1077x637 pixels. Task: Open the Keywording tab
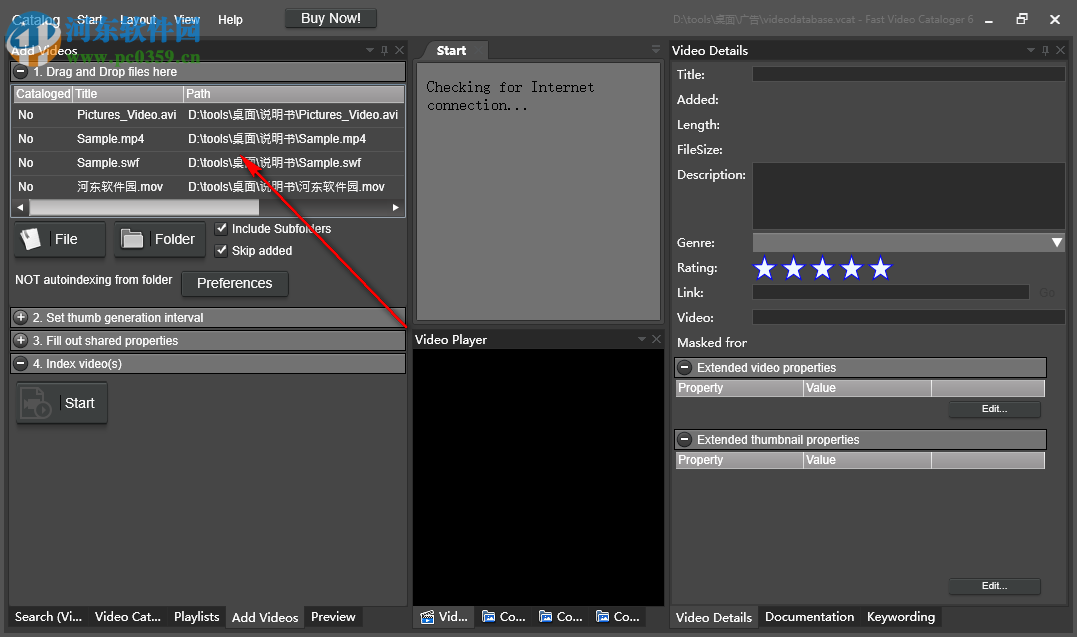tap(900, 617)
